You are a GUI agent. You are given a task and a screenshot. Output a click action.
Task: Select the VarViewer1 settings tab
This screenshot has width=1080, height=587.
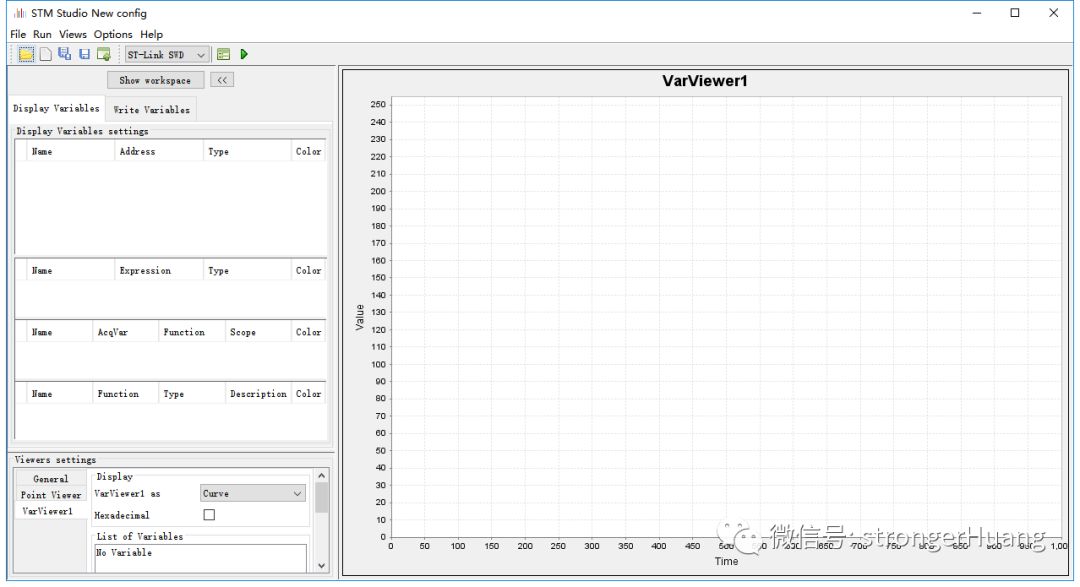[51, 511]
